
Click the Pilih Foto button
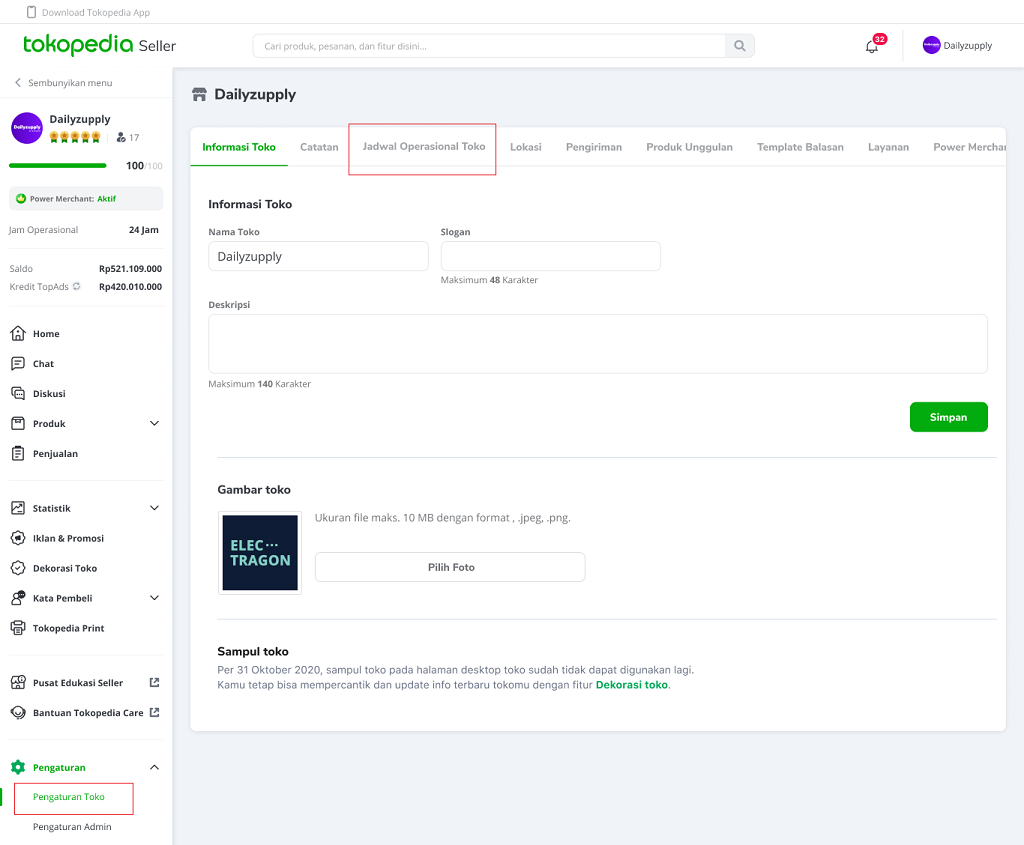[x=450, y=567]
